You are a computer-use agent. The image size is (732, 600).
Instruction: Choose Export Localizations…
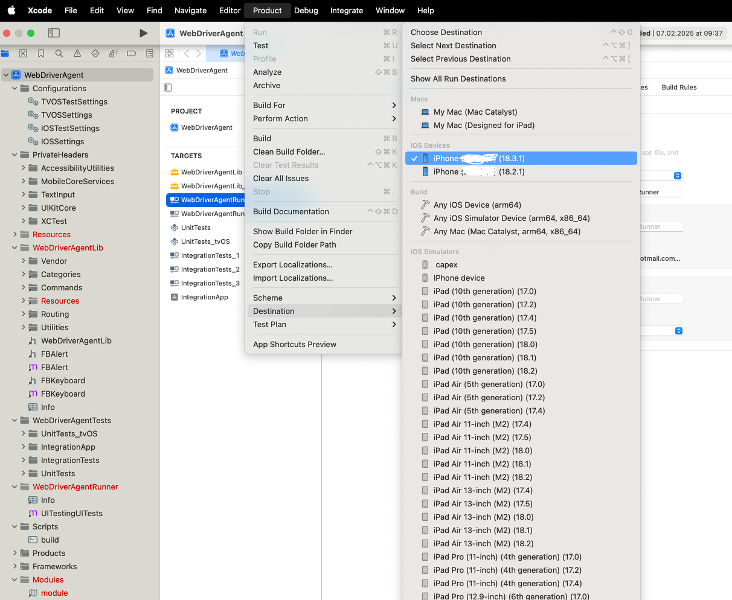point(324,265)
